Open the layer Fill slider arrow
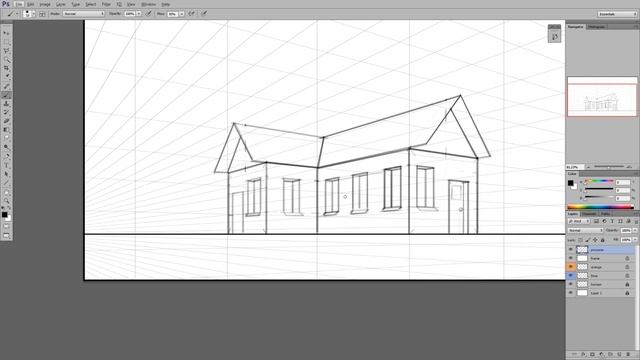Screen dimensions: 640x360 click(635, 240)
